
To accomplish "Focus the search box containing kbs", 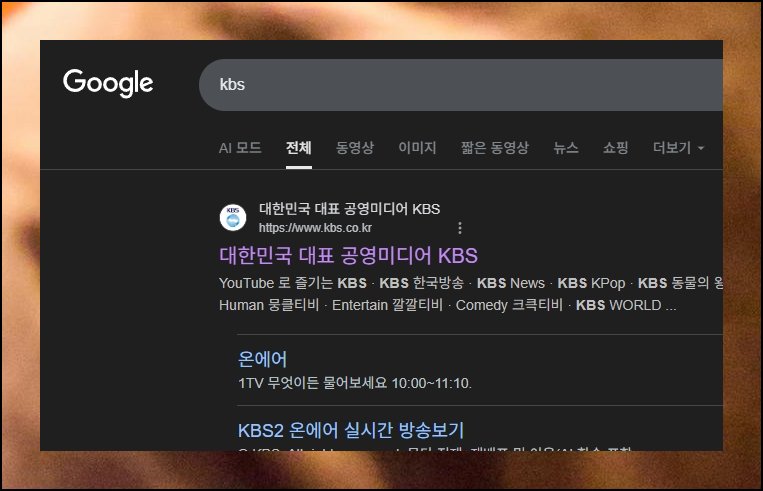I will click(461, 85).
